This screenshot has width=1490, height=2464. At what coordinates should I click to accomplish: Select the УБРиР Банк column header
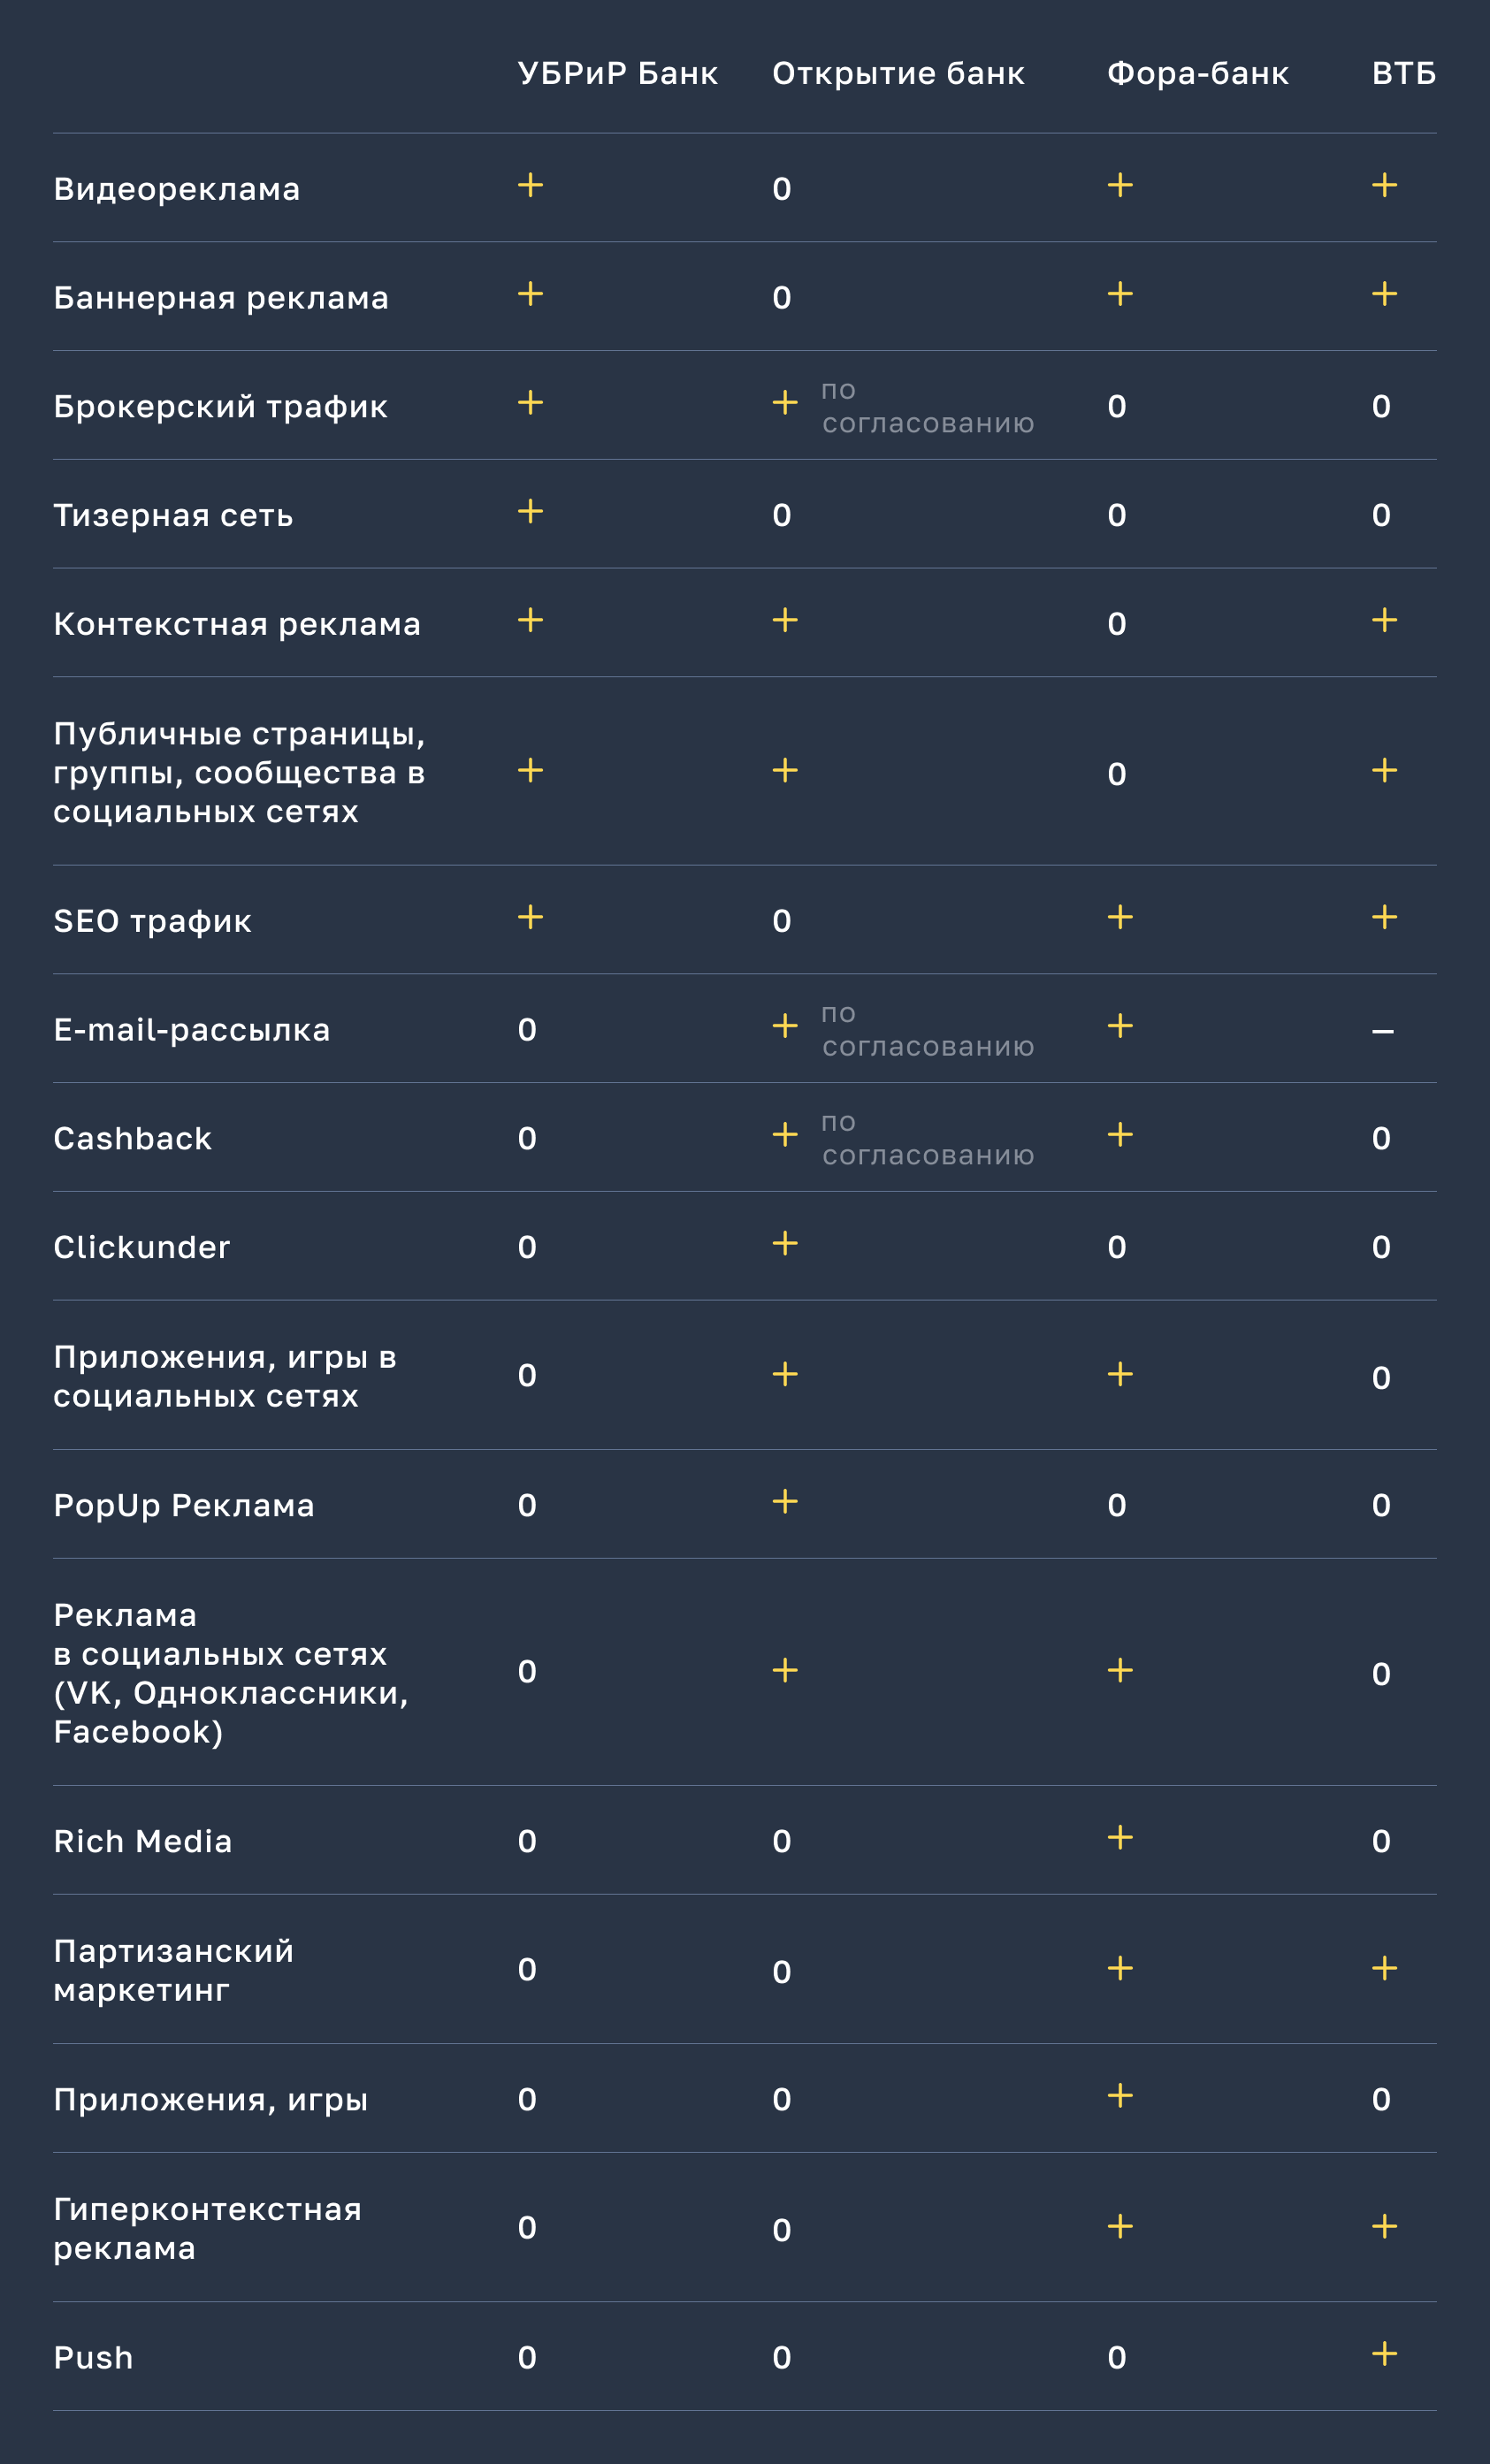(617, 73)
